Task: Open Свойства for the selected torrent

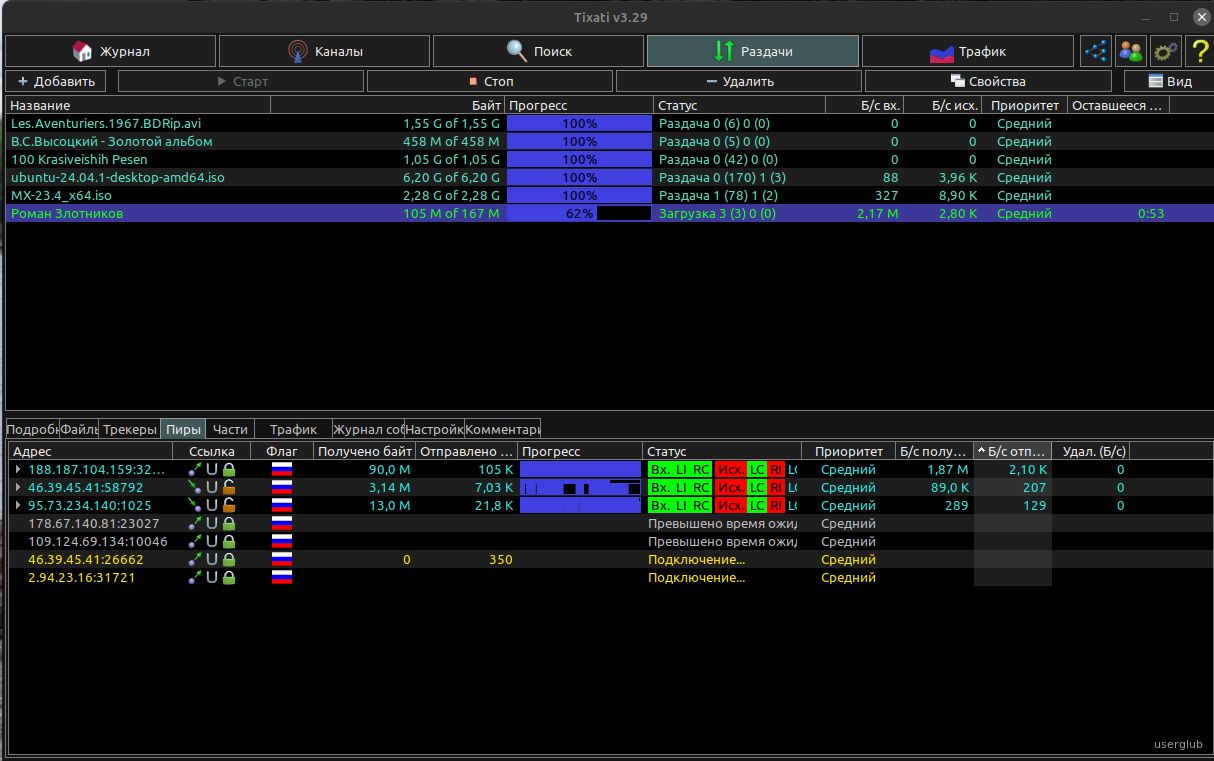Action: tap(988, 82)
